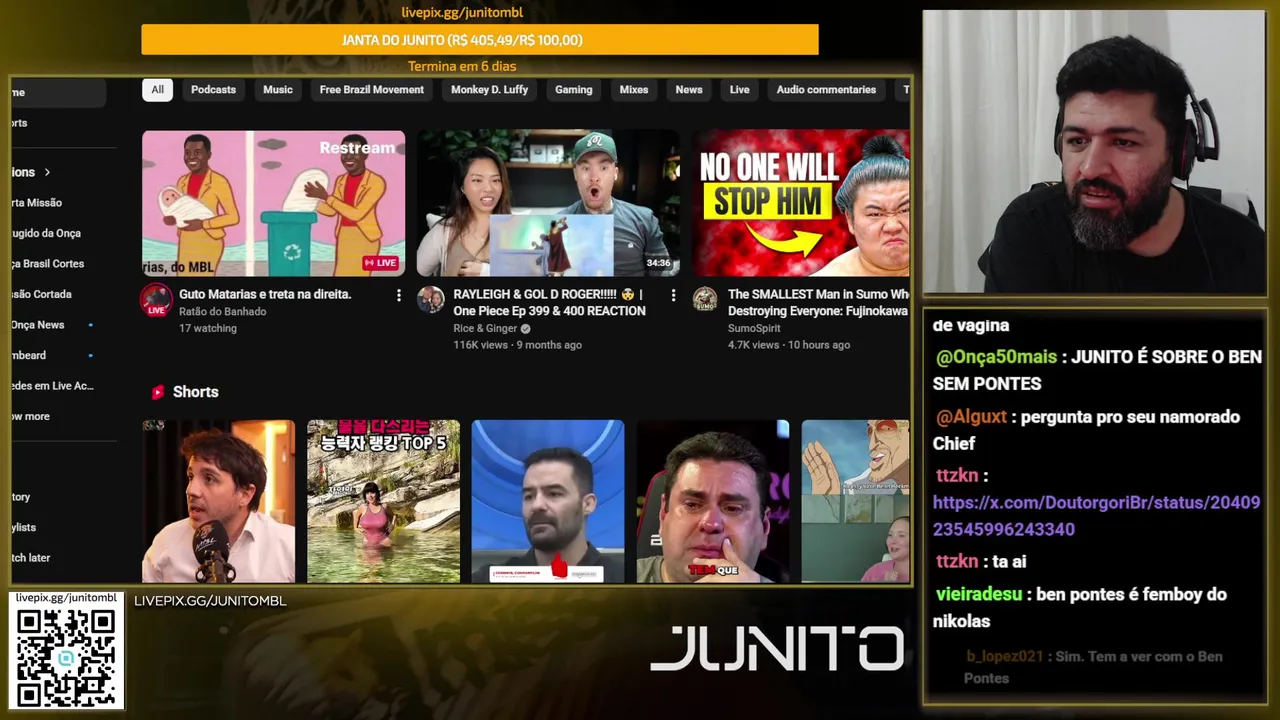The height and width of the screenshot is (720, 1280).
Task: Open SumoSpirit channel avatar
Action: coord(705,300)
